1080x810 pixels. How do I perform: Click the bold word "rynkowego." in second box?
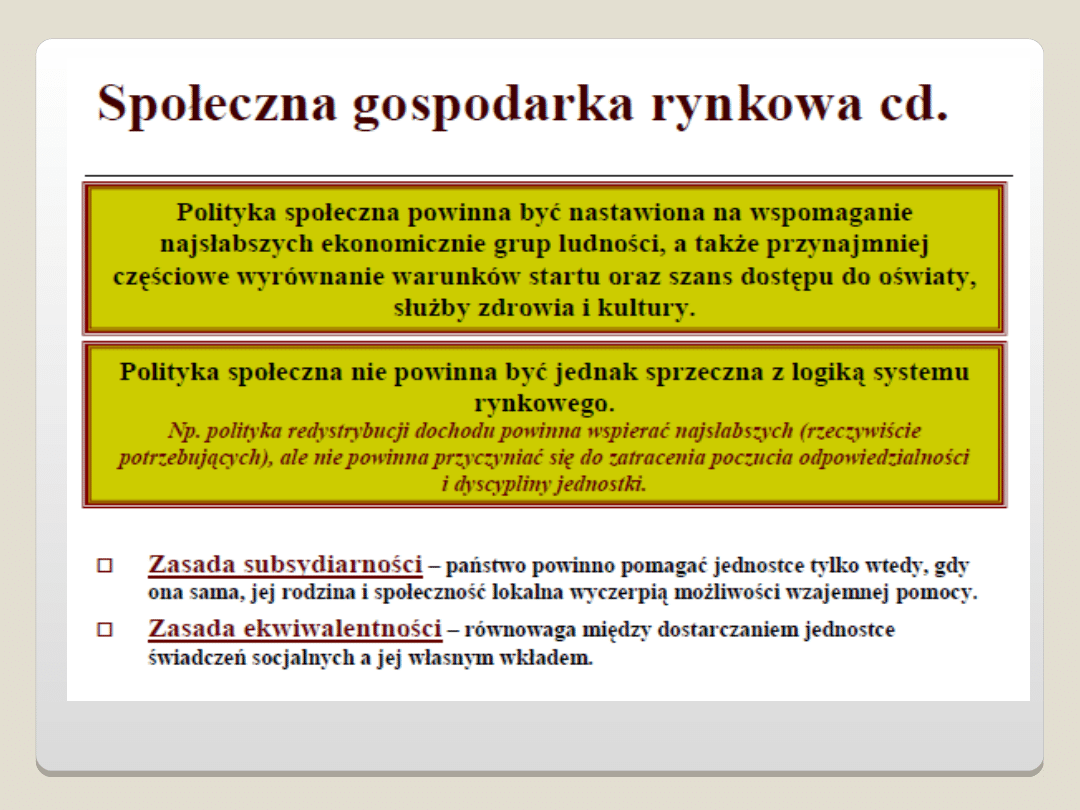[x=545, y=403]
